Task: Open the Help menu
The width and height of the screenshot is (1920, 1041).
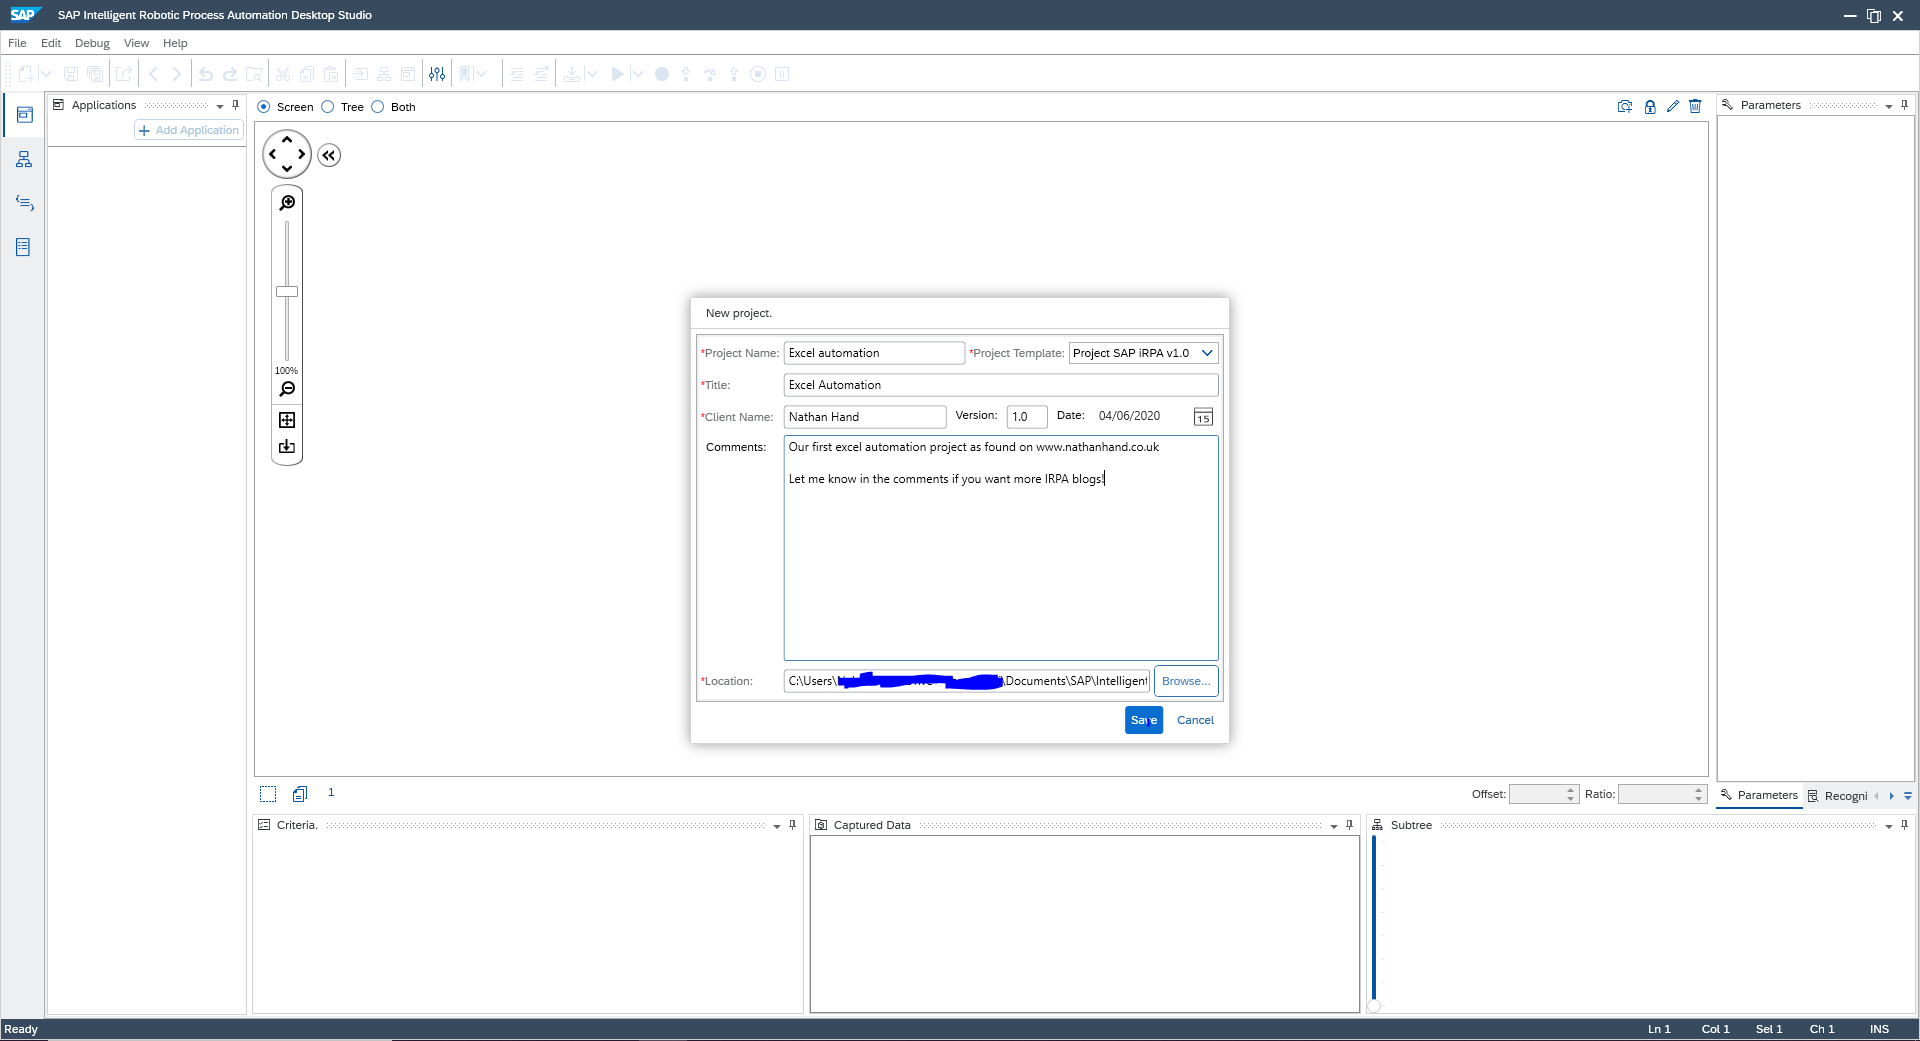Action: tap(175, 43)
